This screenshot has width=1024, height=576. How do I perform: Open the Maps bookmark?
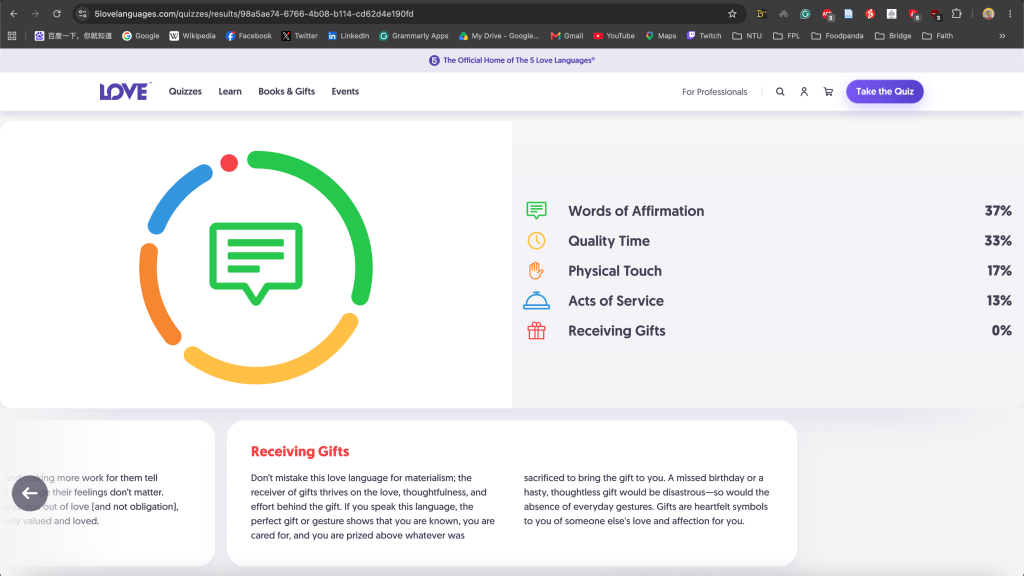pyautogui.click(x=660, y=36)
